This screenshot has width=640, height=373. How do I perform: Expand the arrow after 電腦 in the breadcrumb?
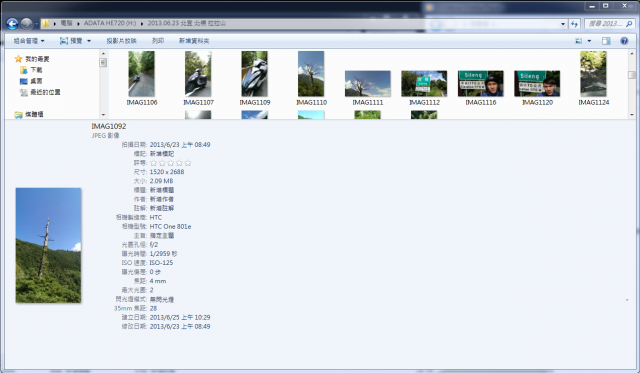[x=78, y=24]
